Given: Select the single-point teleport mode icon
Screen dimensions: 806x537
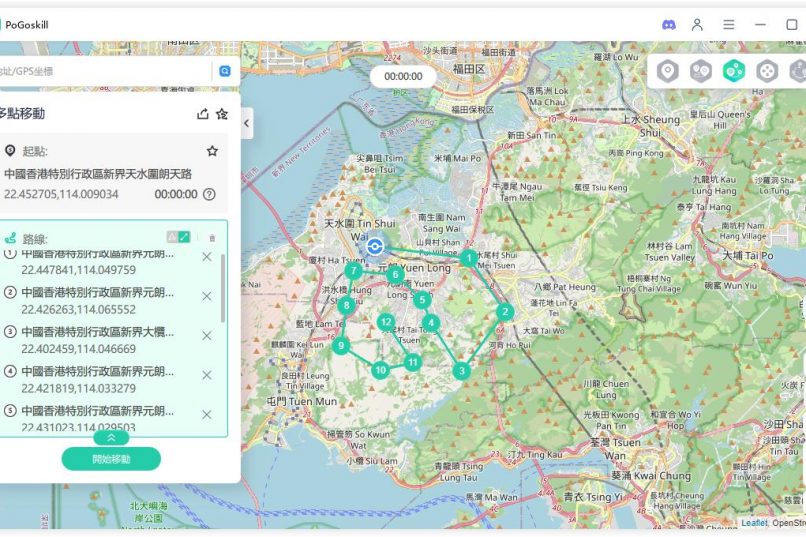Looking at the screenshot, I should (x=668, y=71).
